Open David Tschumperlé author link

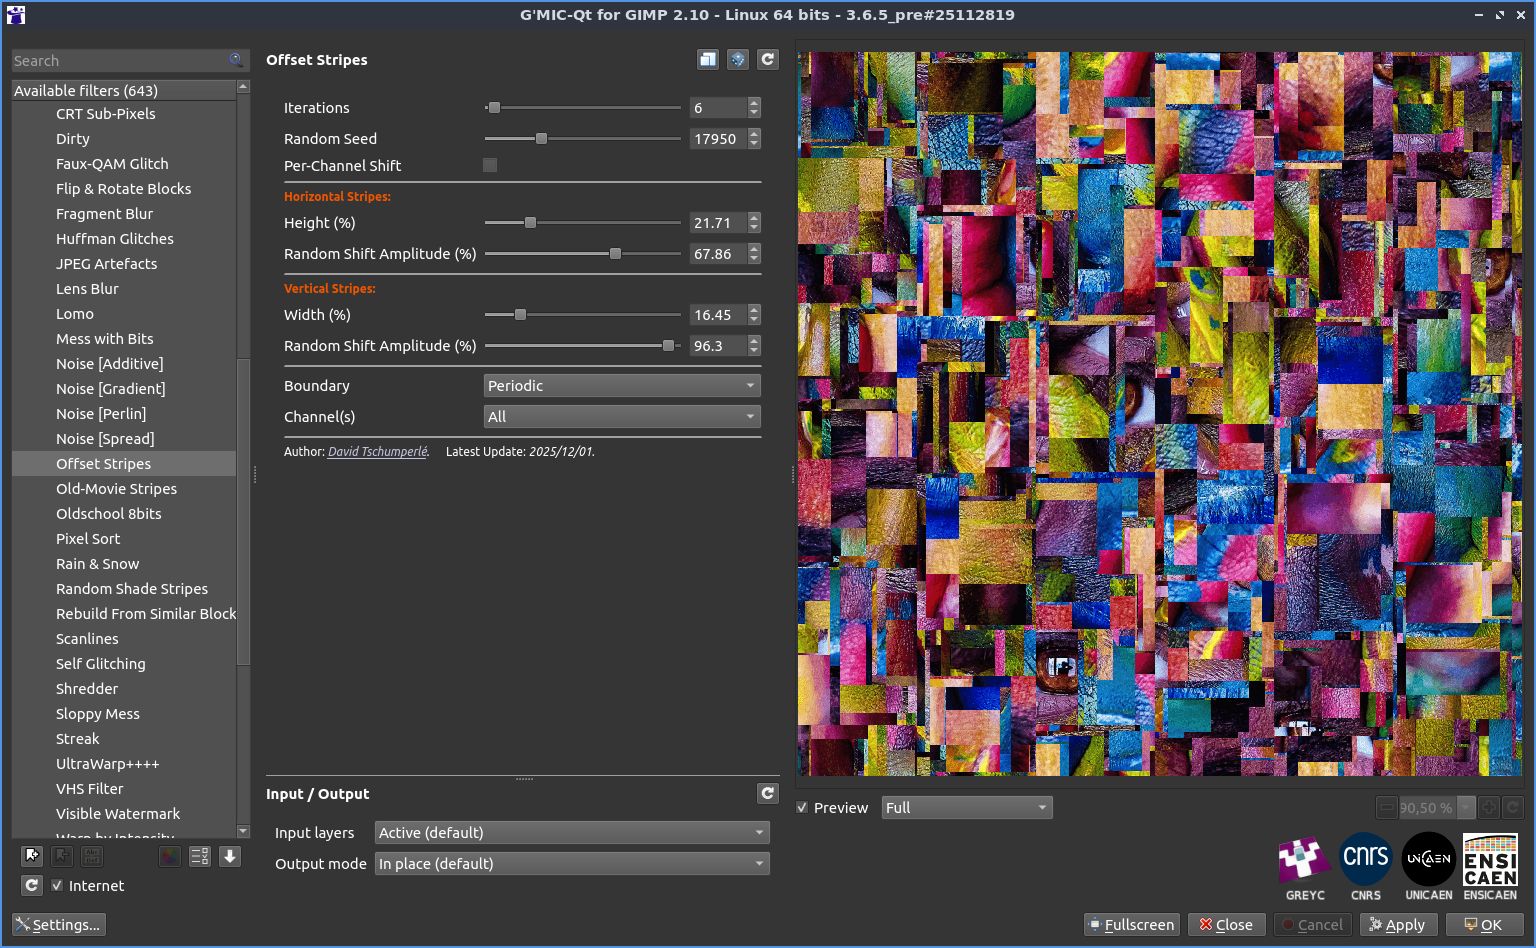click(x=377, y=452)
